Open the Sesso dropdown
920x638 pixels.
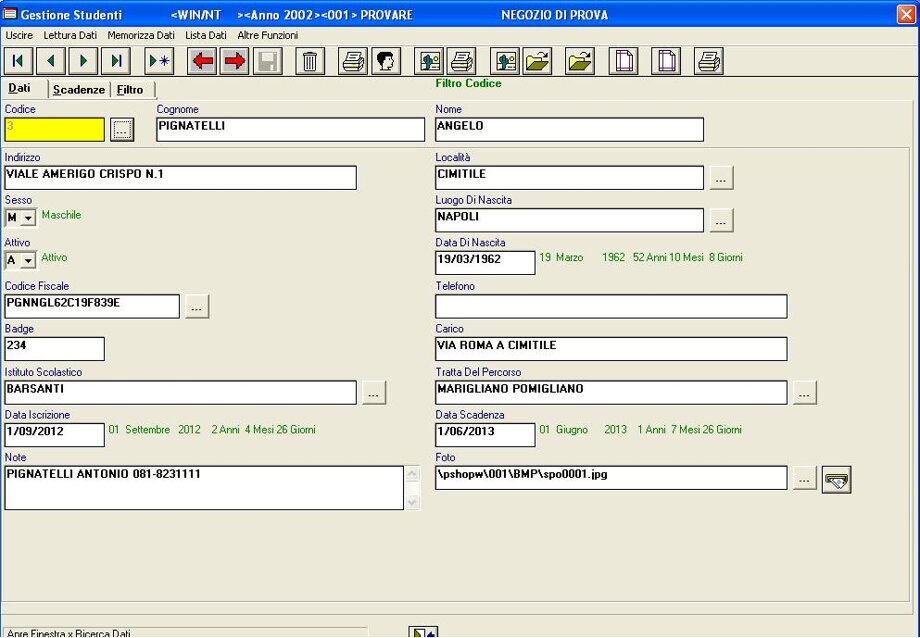28,218
